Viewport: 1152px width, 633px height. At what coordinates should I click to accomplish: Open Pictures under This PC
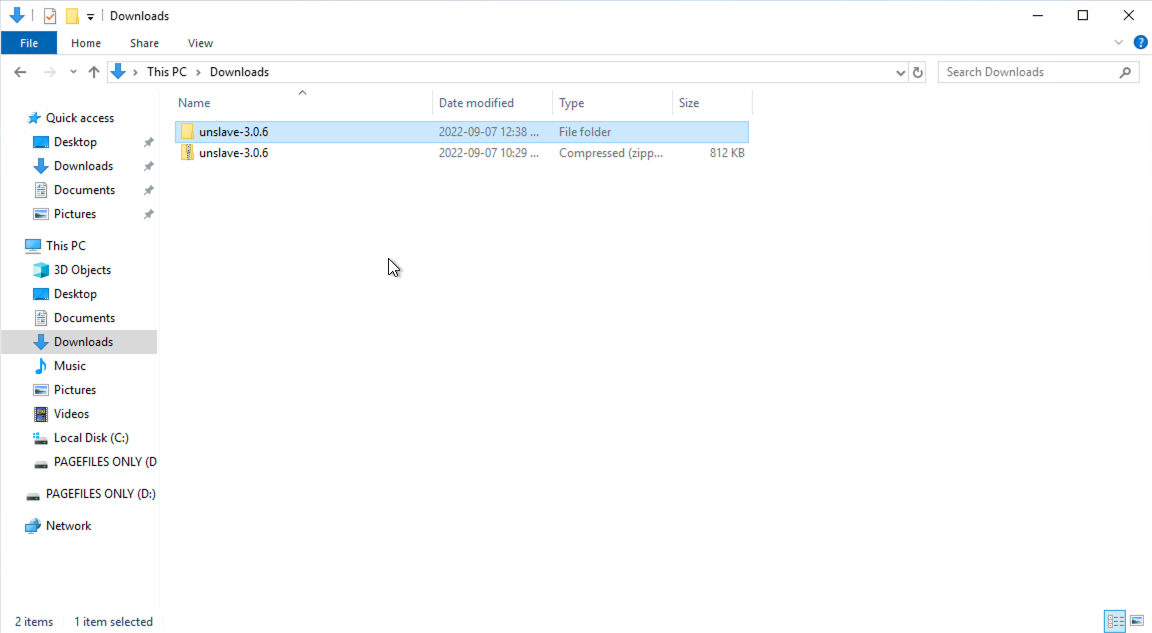(x=74, y=390)
